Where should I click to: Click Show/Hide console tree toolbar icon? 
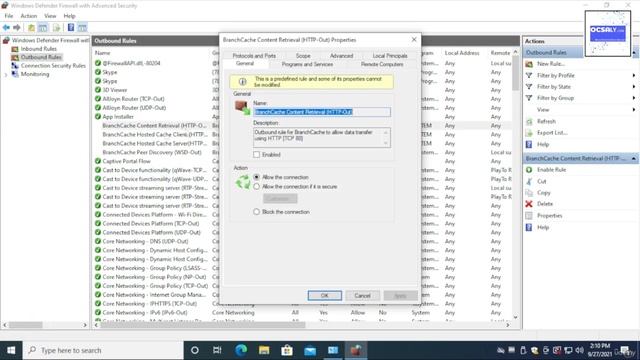43,28
